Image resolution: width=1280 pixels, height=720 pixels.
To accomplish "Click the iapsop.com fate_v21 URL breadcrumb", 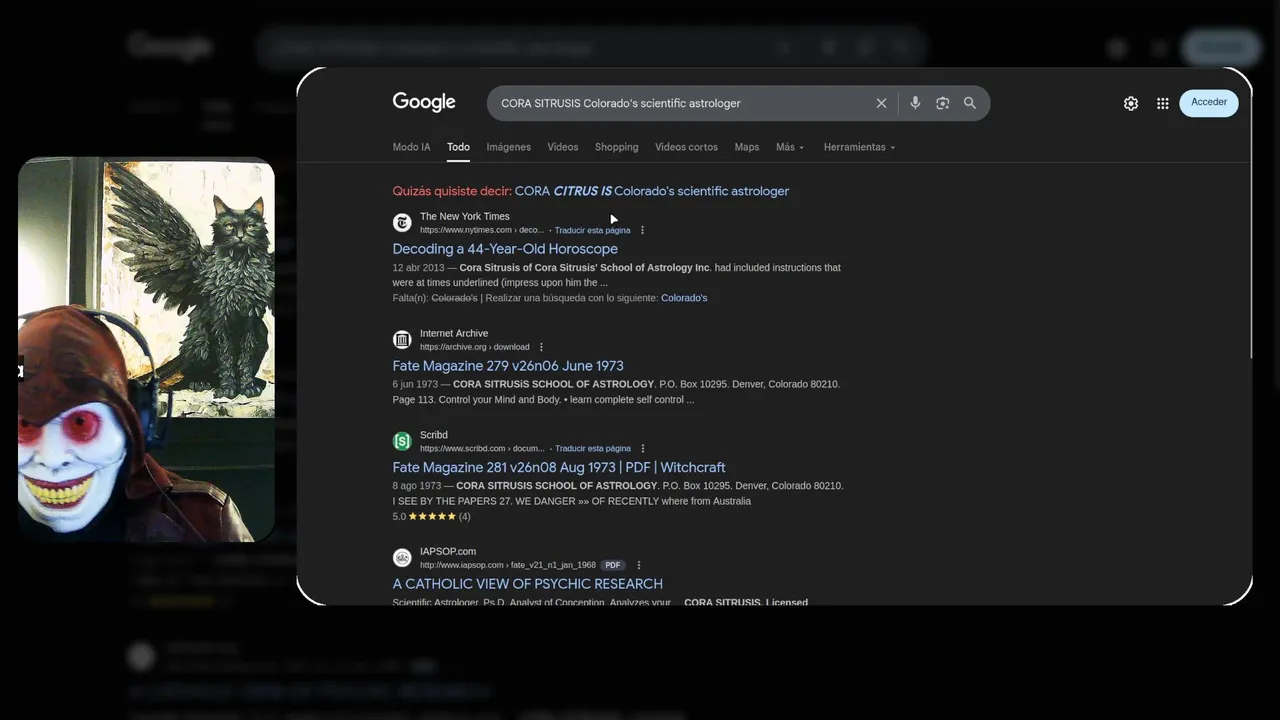I will [x=508, y=565].
